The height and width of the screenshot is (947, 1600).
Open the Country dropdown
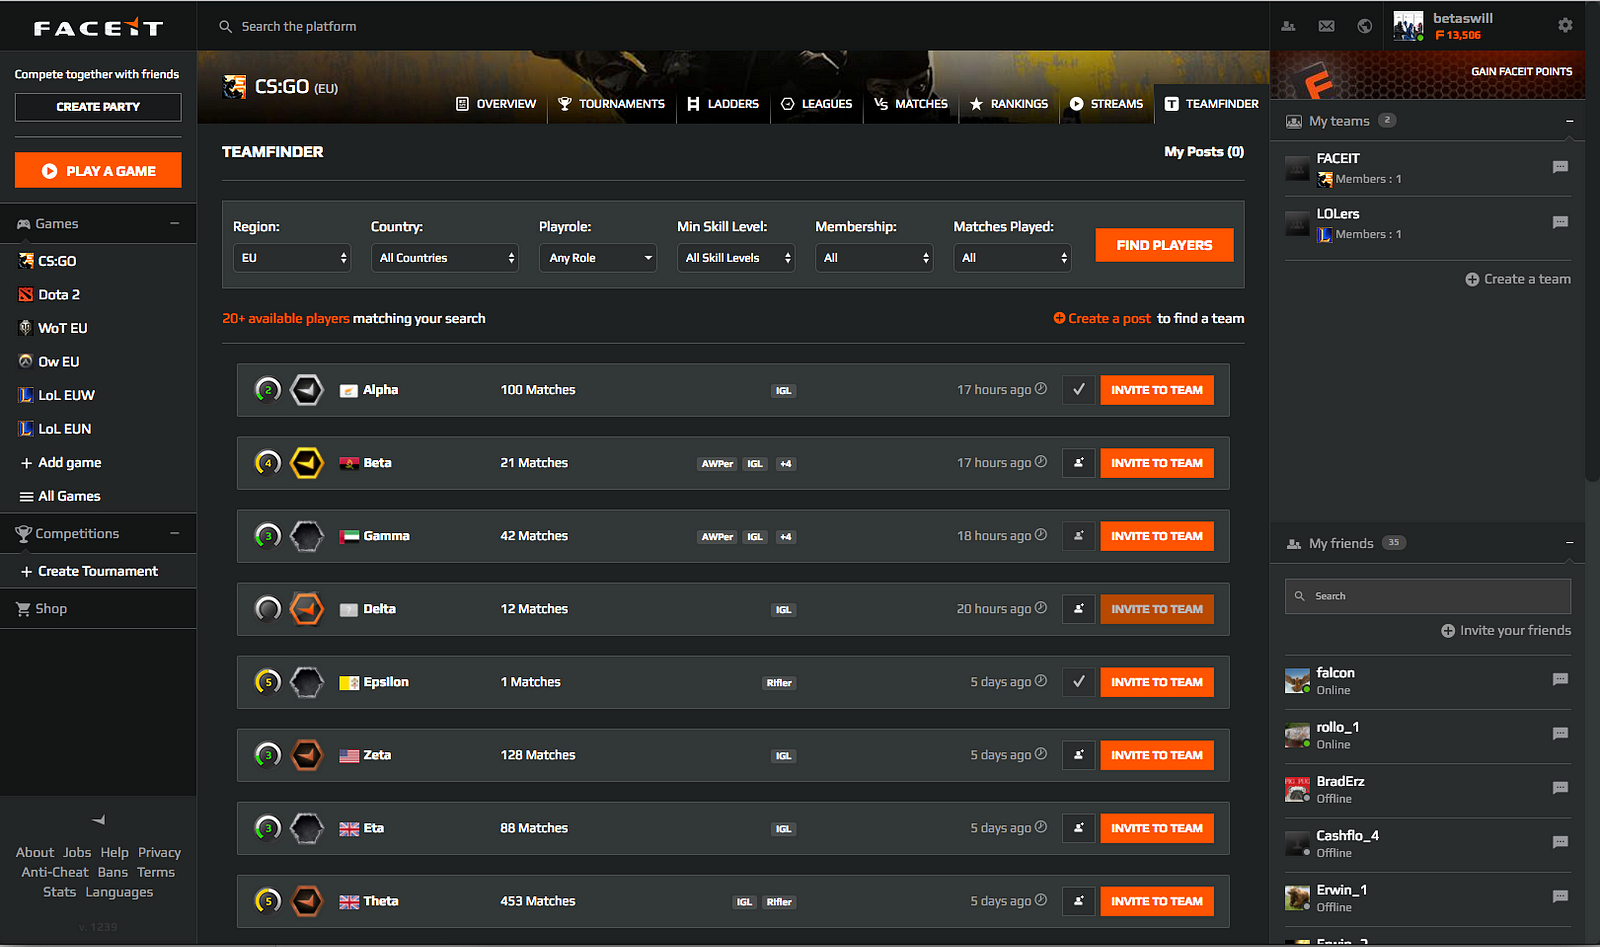(445, 258)
